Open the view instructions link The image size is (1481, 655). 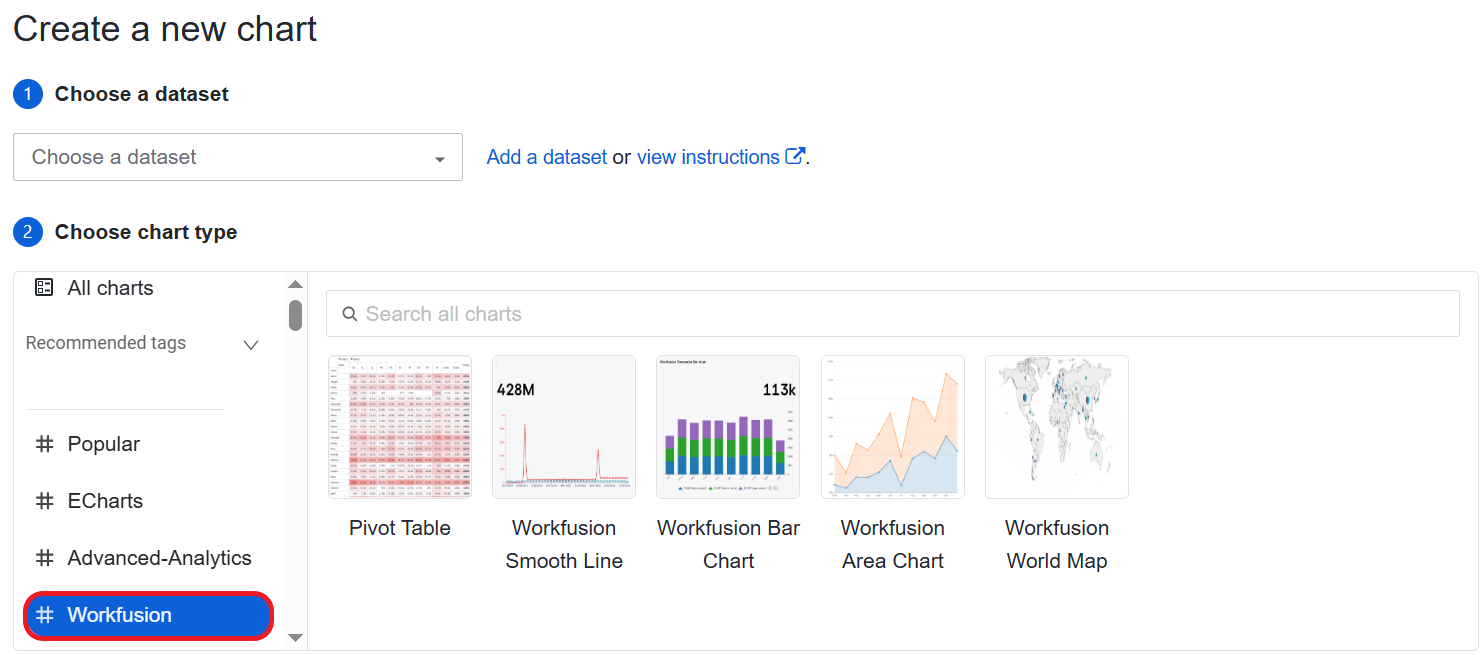(x=708, y=157)
